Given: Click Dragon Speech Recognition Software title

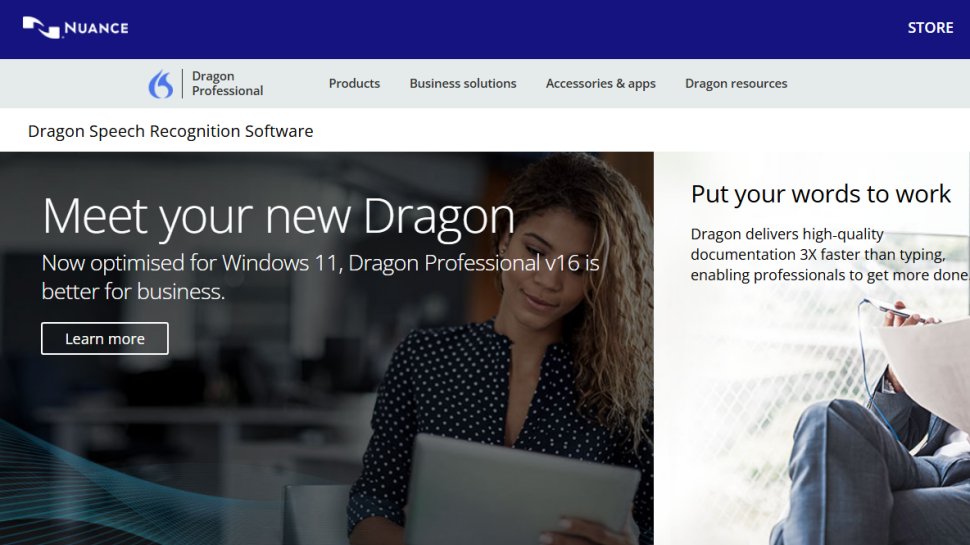Looking at the screenshot, I should click(171, 131).
